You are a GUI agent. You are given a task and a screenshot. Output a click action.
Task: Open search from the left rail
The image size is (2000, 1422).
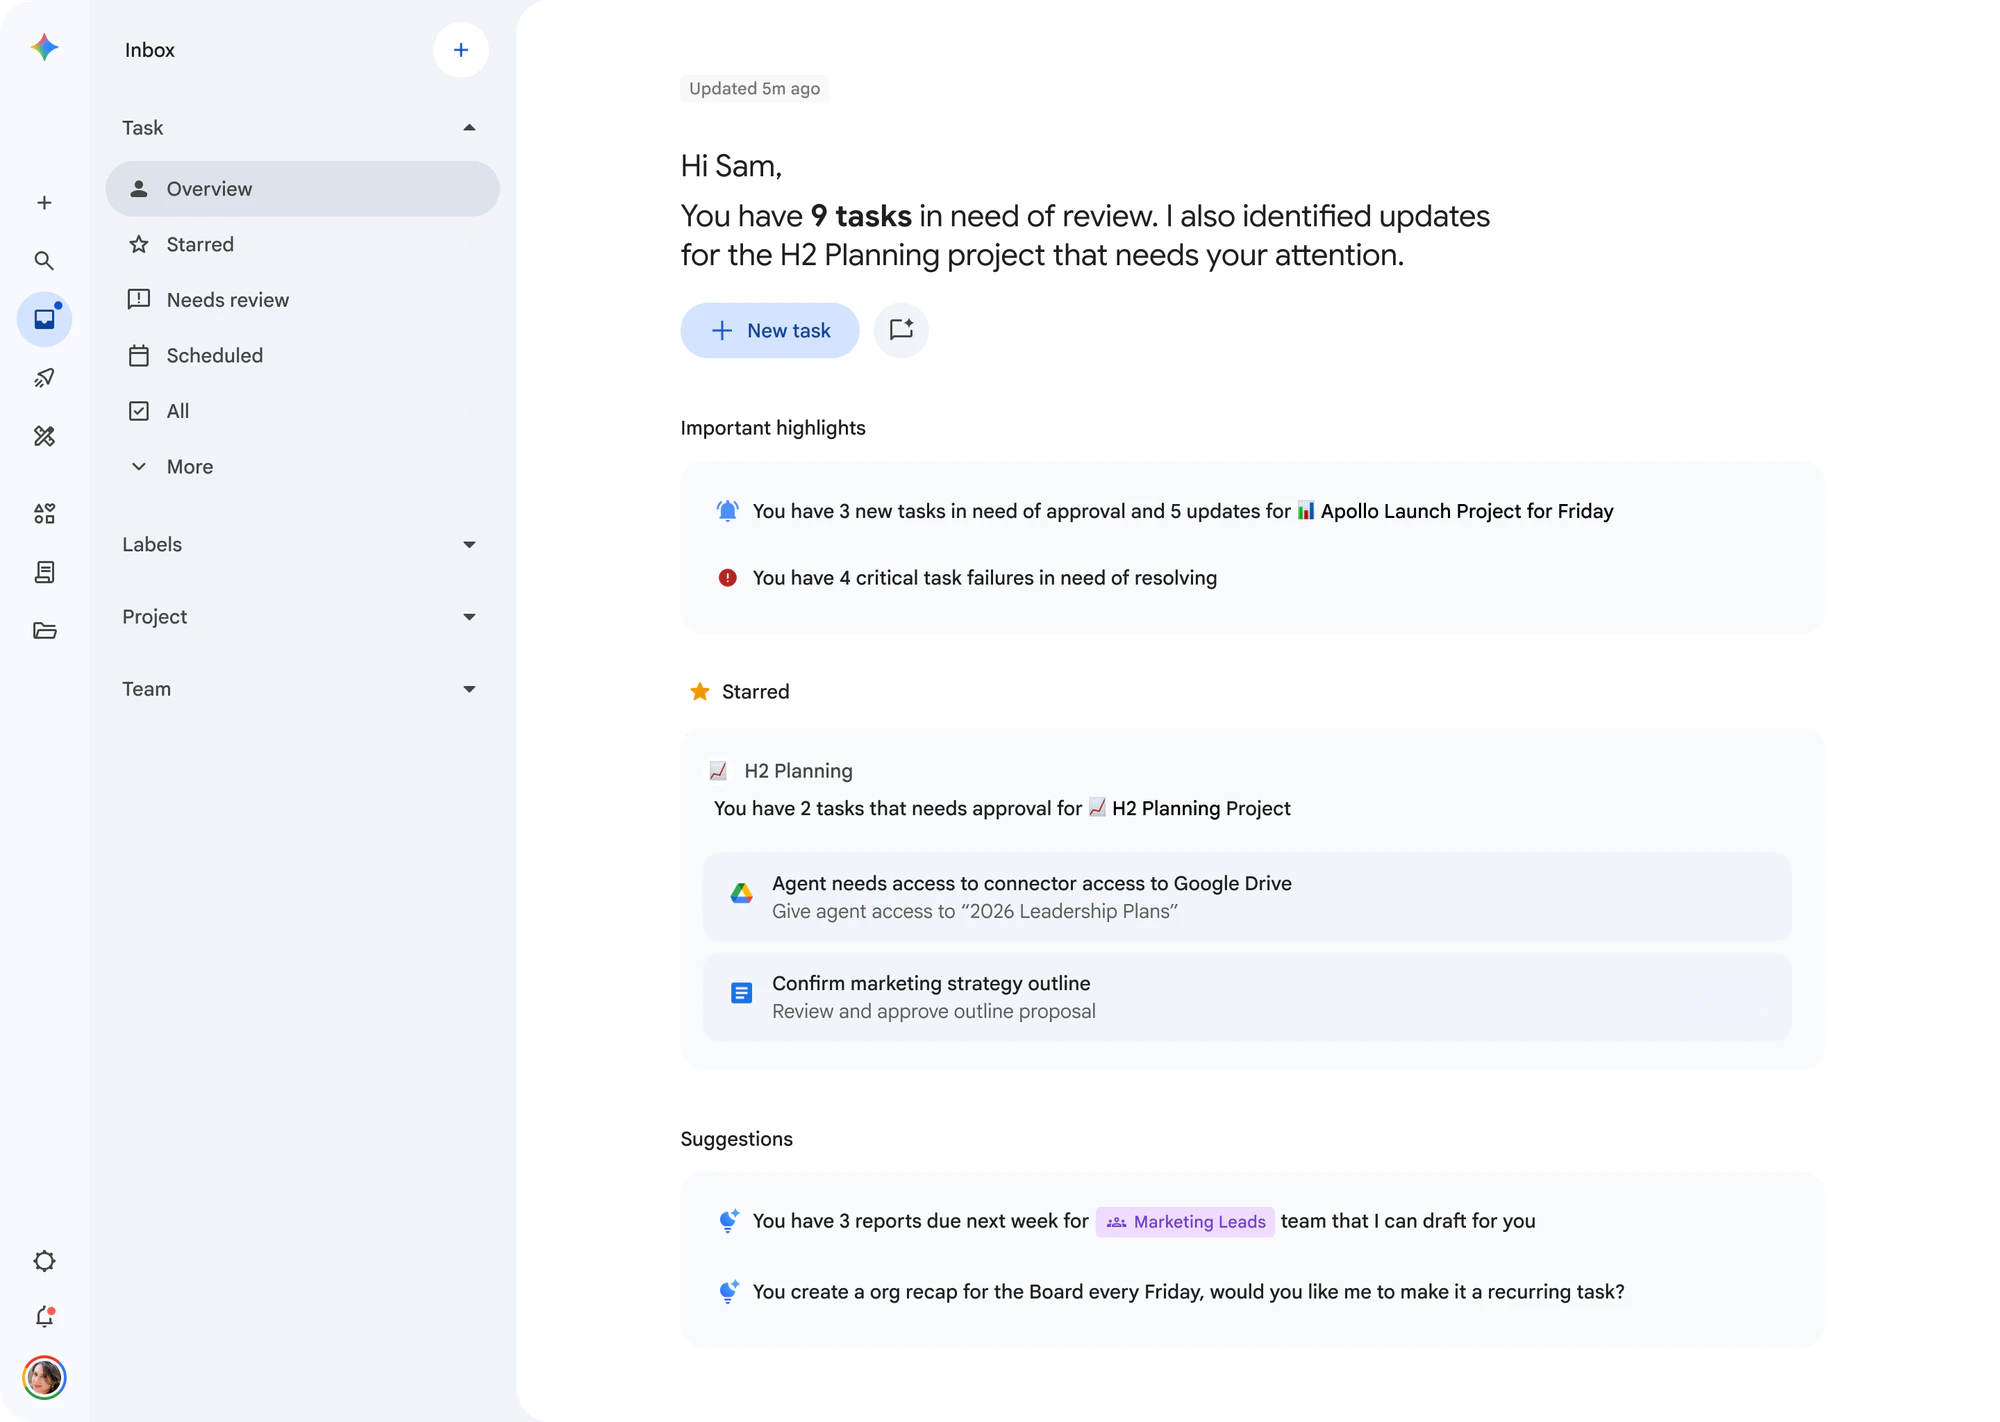coord(44,260)
